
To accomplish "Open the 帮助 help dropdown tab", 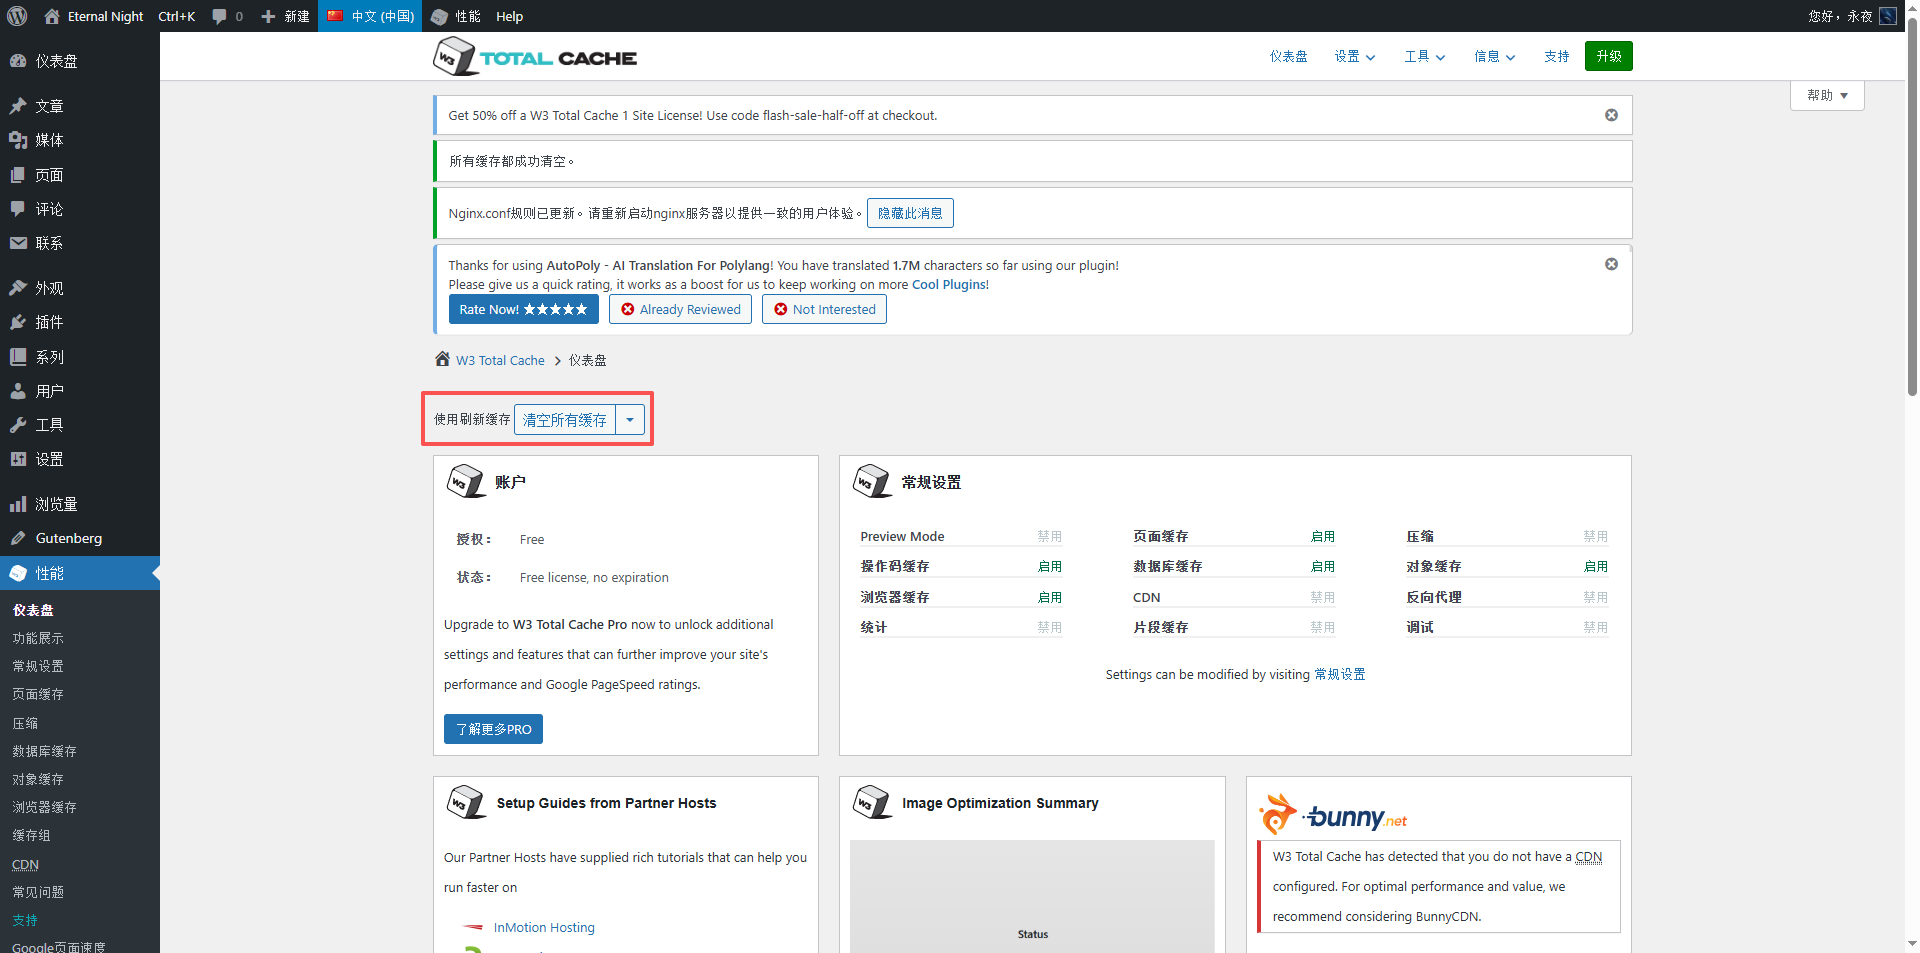I will click(1827, 95).
